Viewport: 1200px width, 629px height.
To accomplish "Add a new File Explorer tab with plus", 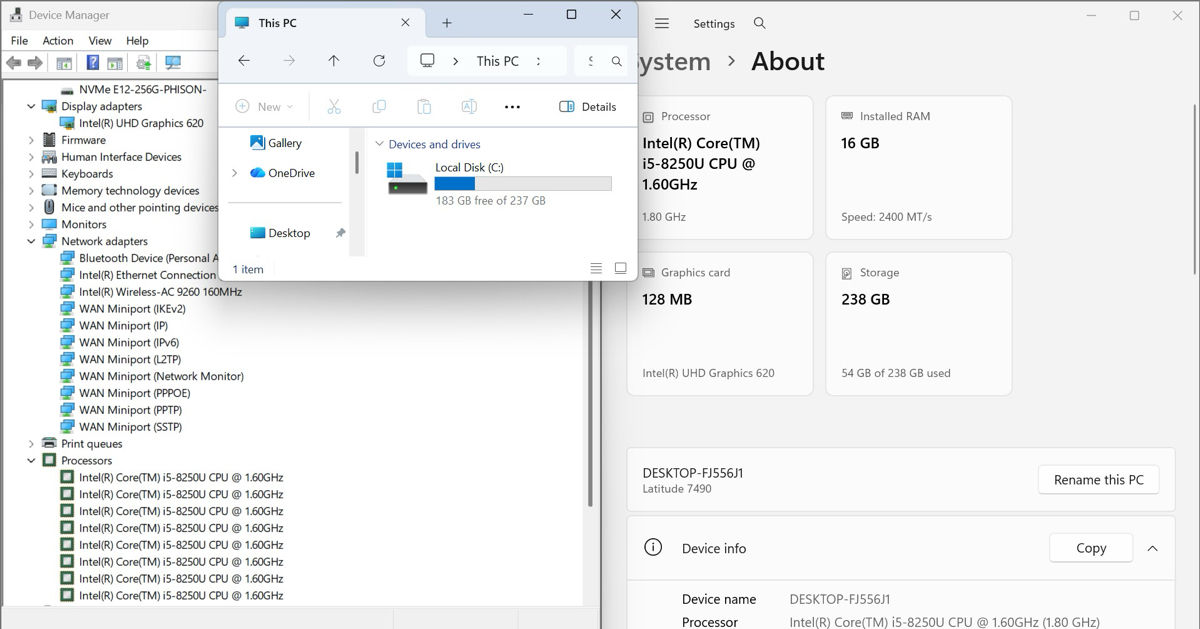I will pos(447,23).
